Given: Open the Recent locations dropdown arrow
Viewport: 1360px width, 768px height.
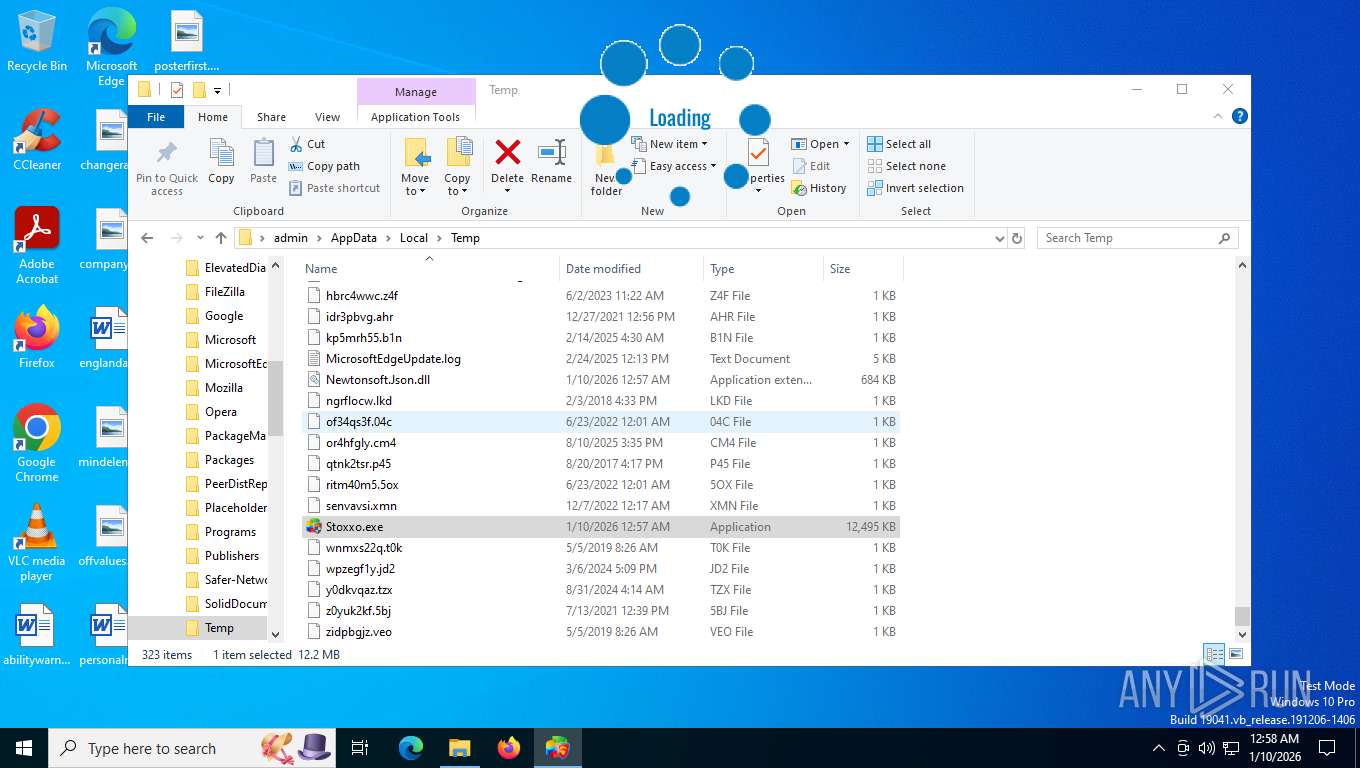Looking at the screenshot, I should click(x=199, y=238).
